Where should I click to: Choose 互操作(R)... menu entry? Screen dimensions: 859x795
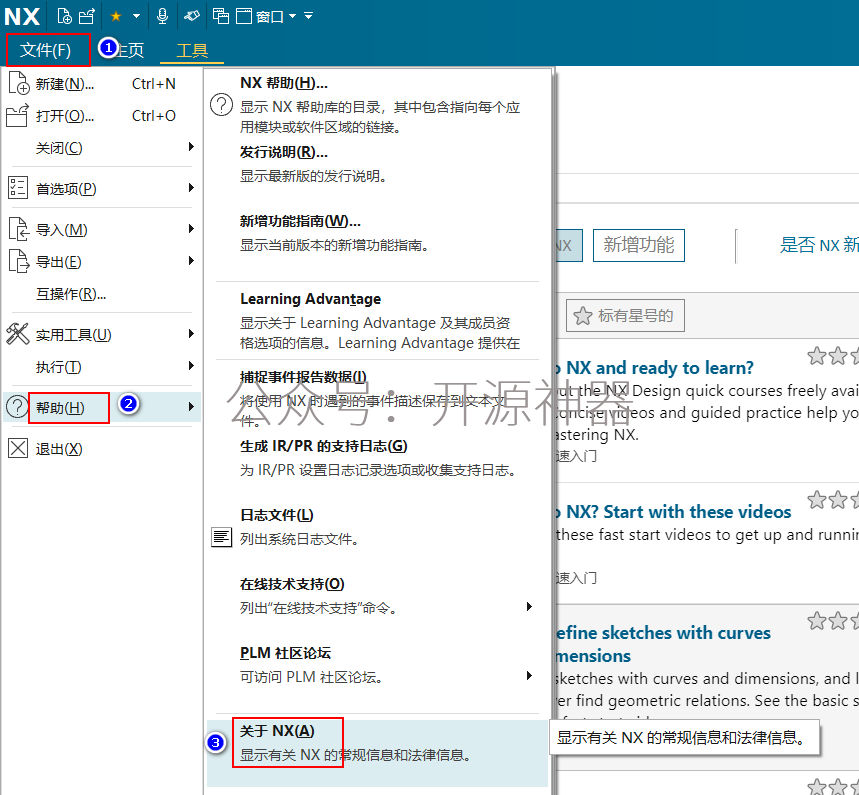point(101,294)
